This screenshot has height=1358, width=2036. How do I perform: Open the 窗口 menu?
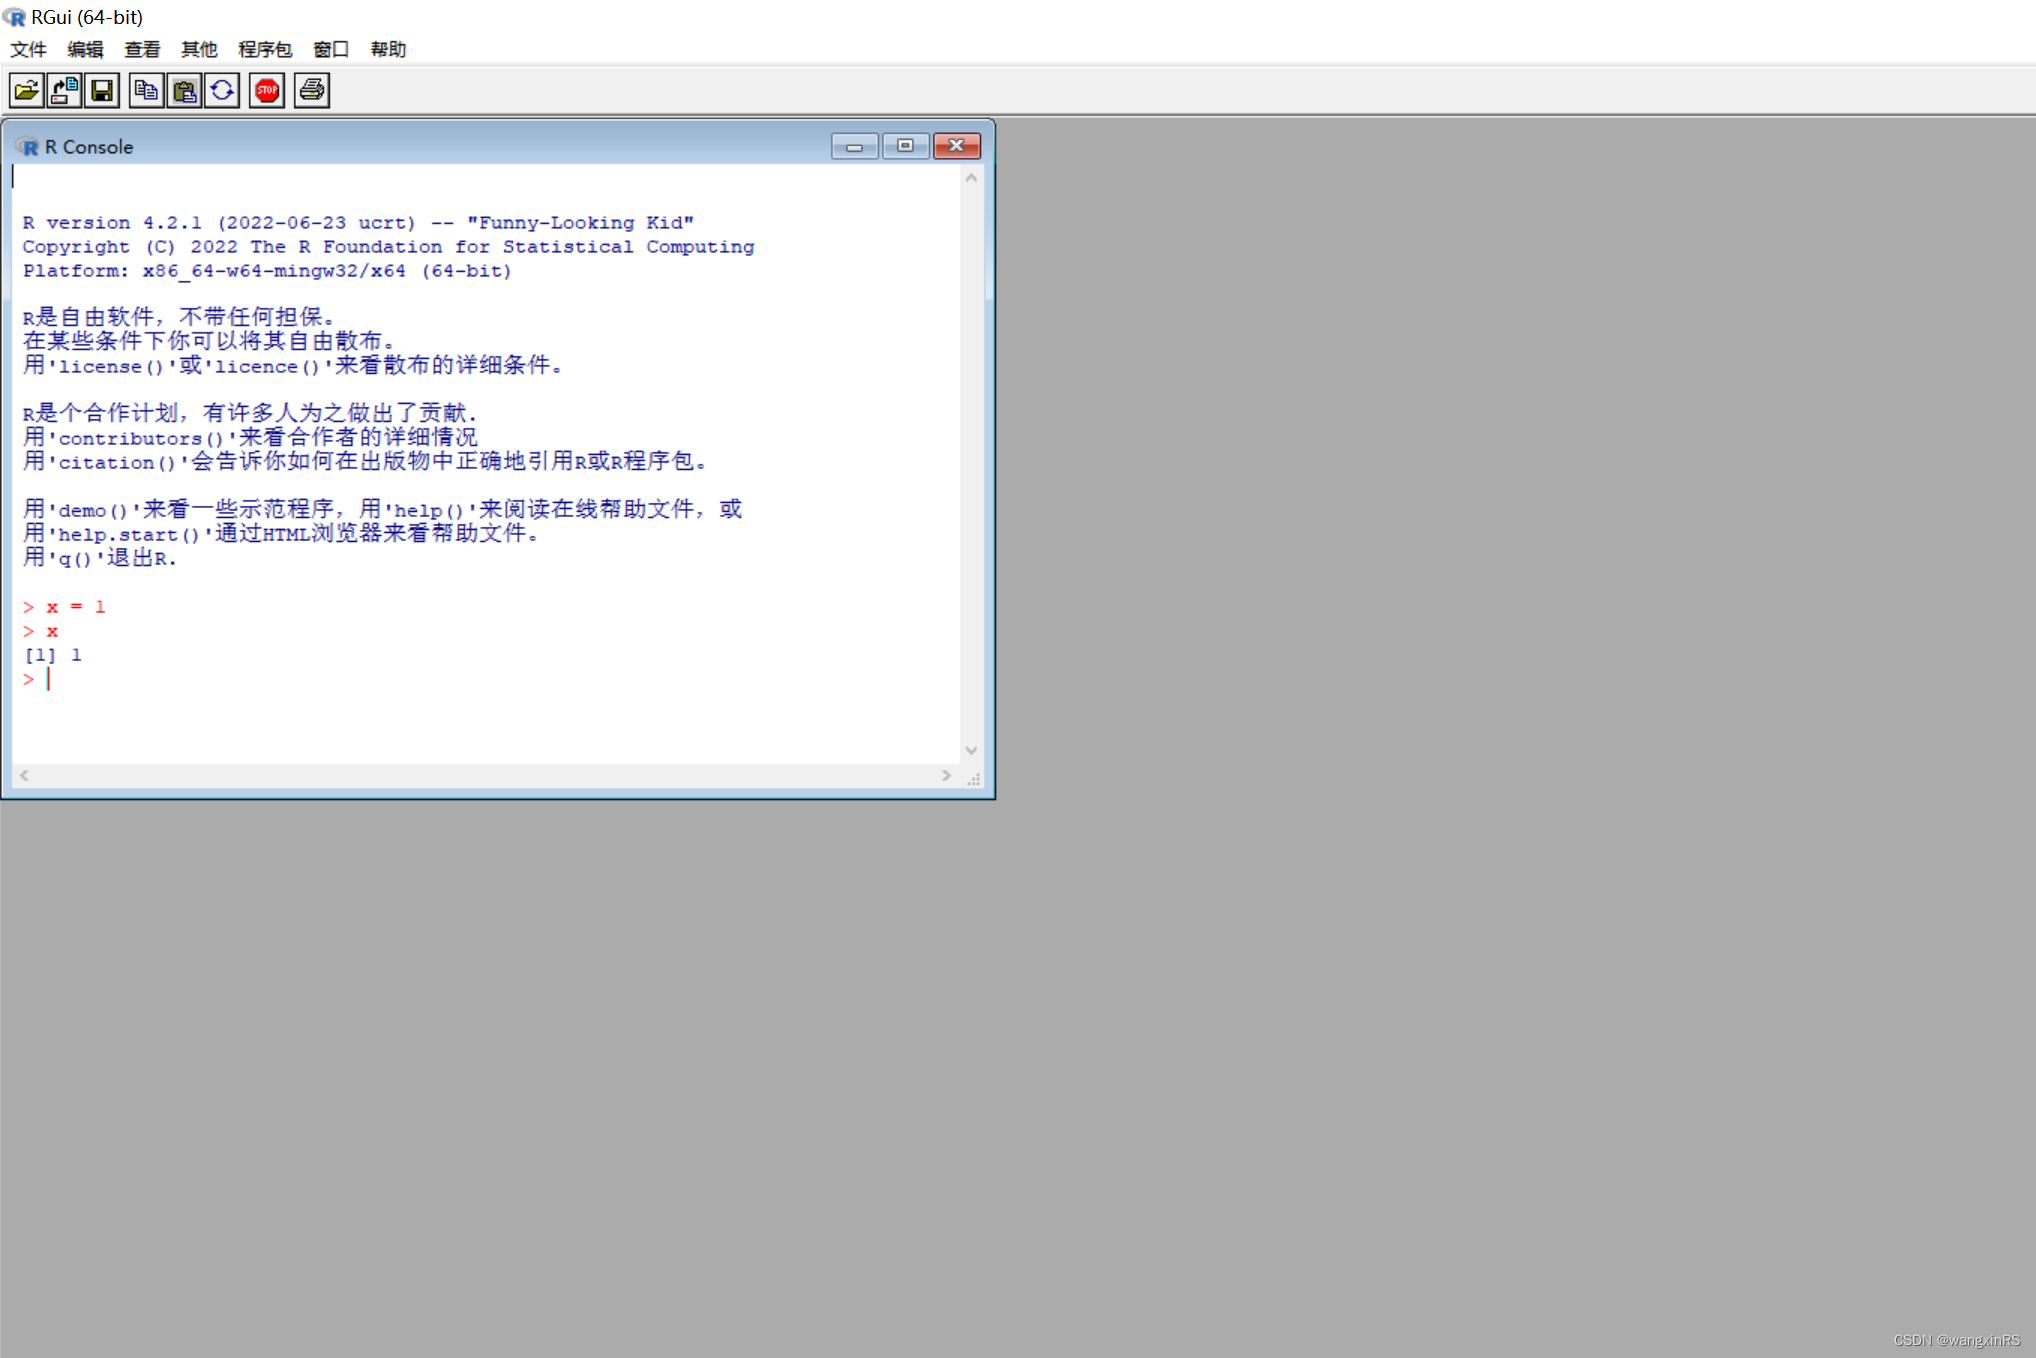(x=331, y=49)
